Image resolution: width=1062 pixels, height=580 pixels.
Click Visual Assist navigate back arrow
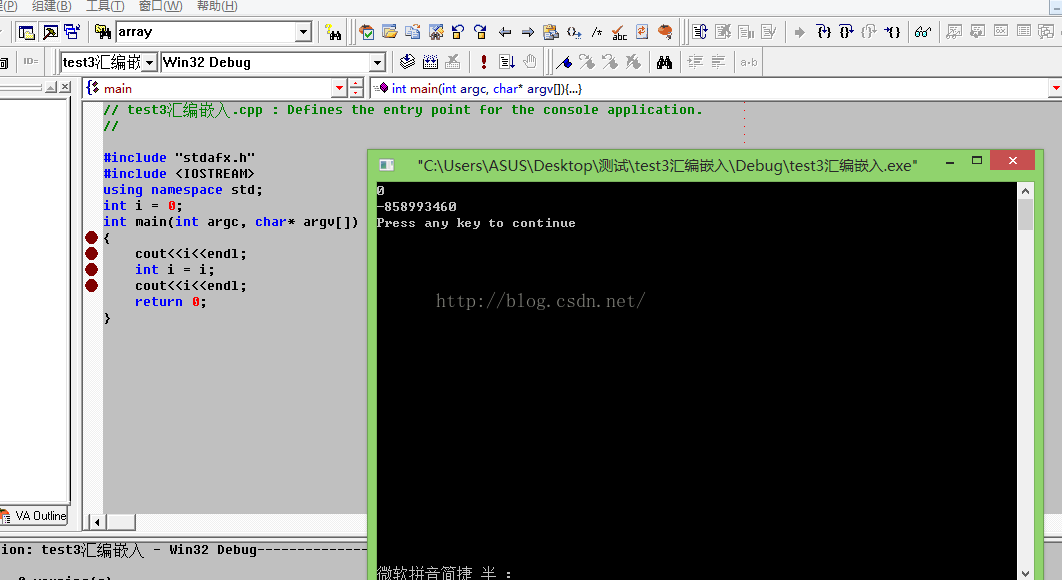505,32
